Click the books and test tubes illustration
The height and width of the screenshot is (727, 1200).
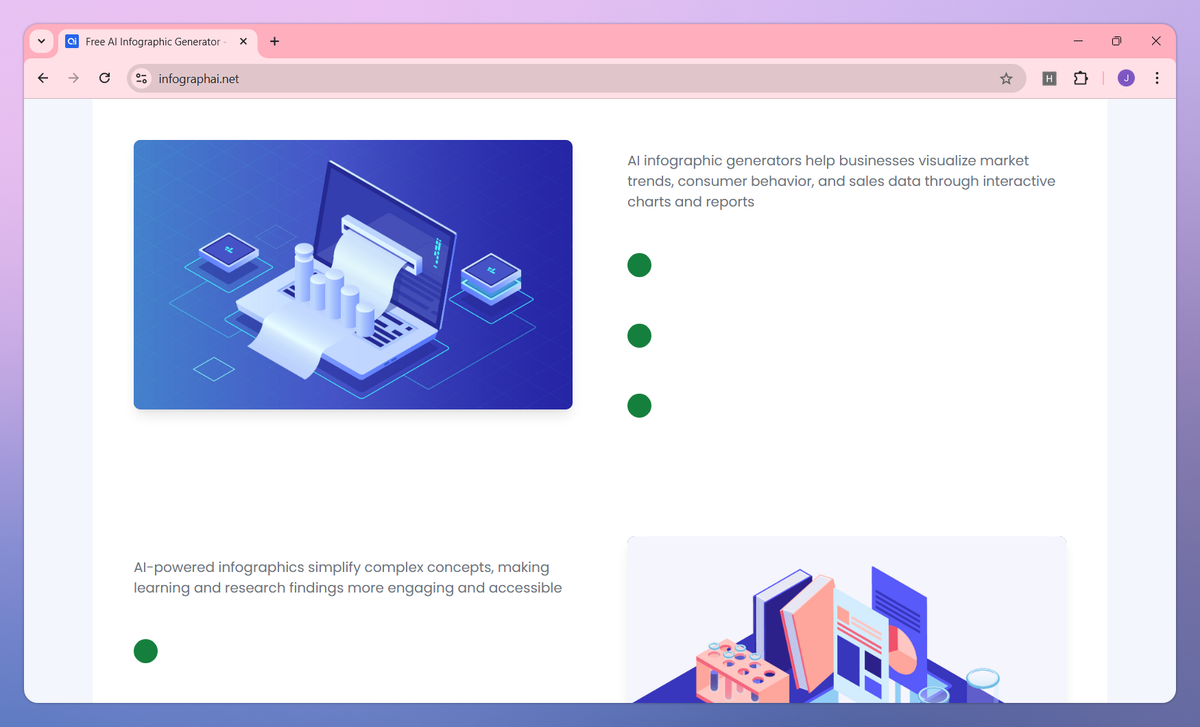(847, 619)
